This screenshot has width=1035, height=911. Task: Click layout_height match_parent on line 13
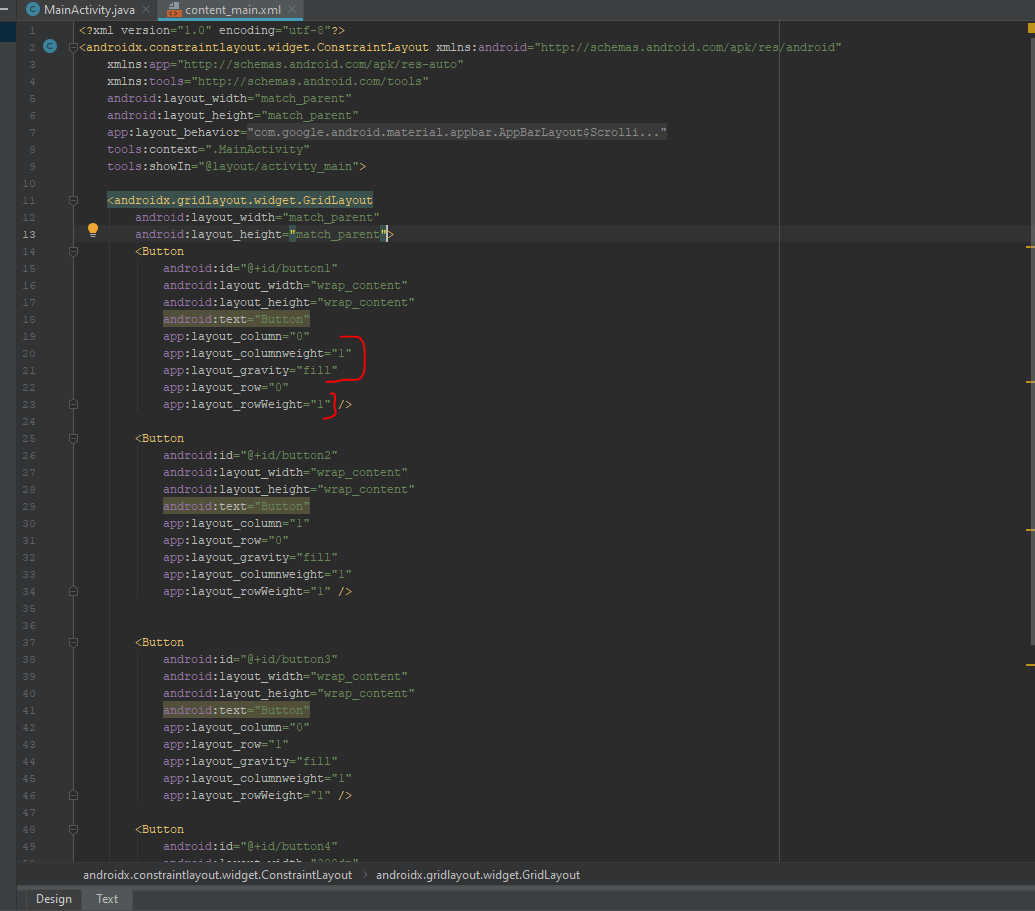pos(261,234)
